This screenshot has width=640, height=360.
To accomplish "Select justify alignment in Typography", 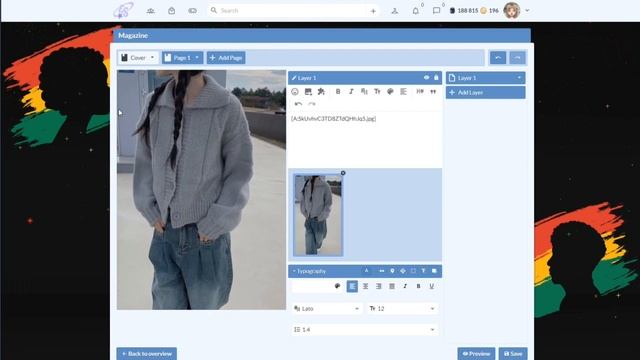I will [392, 286].
